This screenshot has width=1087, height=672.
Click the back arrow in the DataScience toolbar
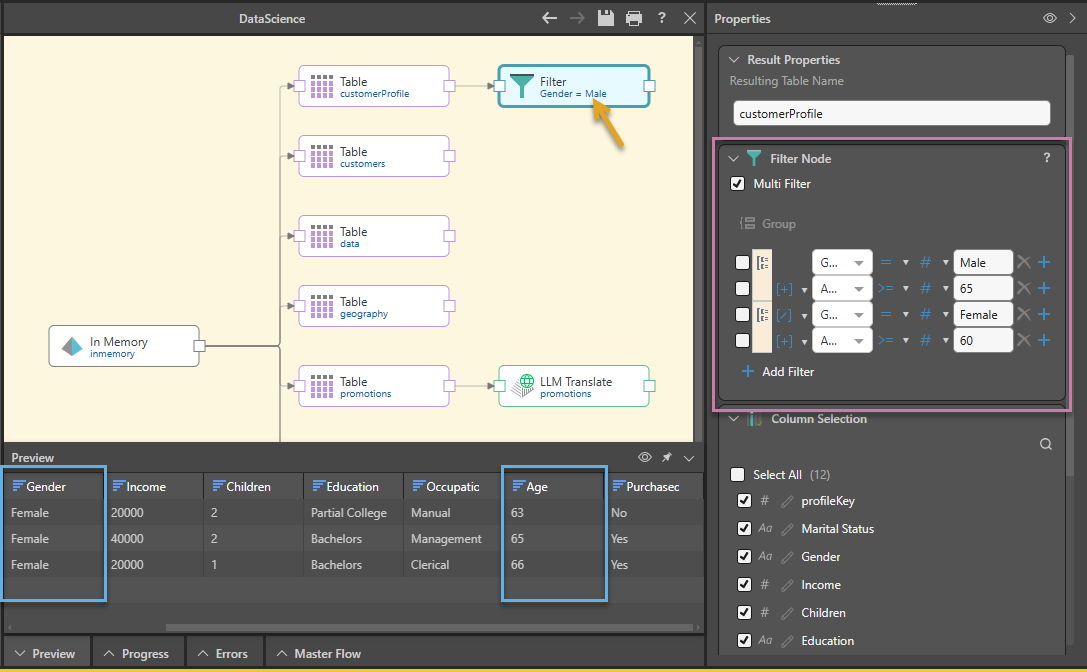pos(549,18)
